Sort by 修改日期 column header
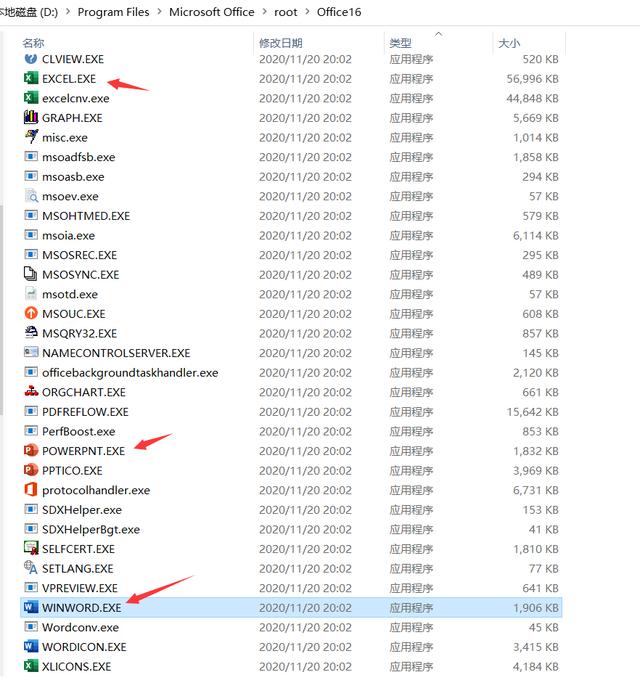 pyautogui.click(x=281, y=43)
